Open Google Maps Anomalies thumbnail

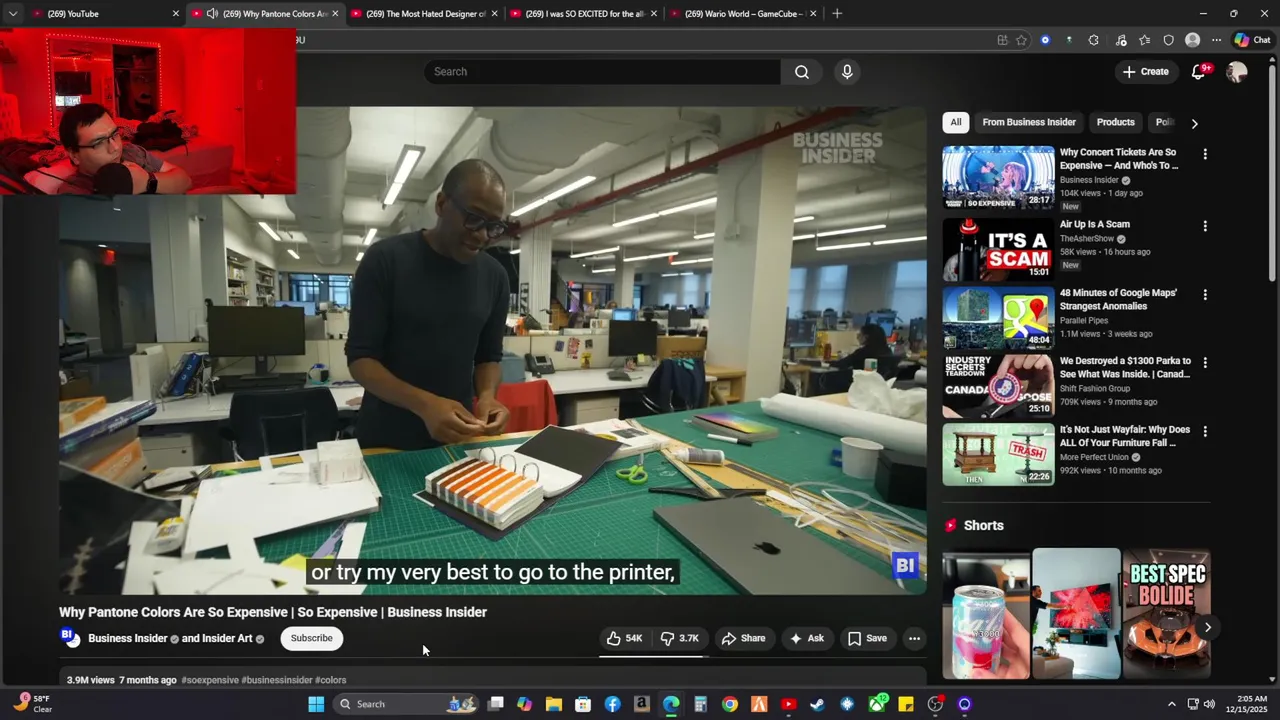click(x=998, y=318)
